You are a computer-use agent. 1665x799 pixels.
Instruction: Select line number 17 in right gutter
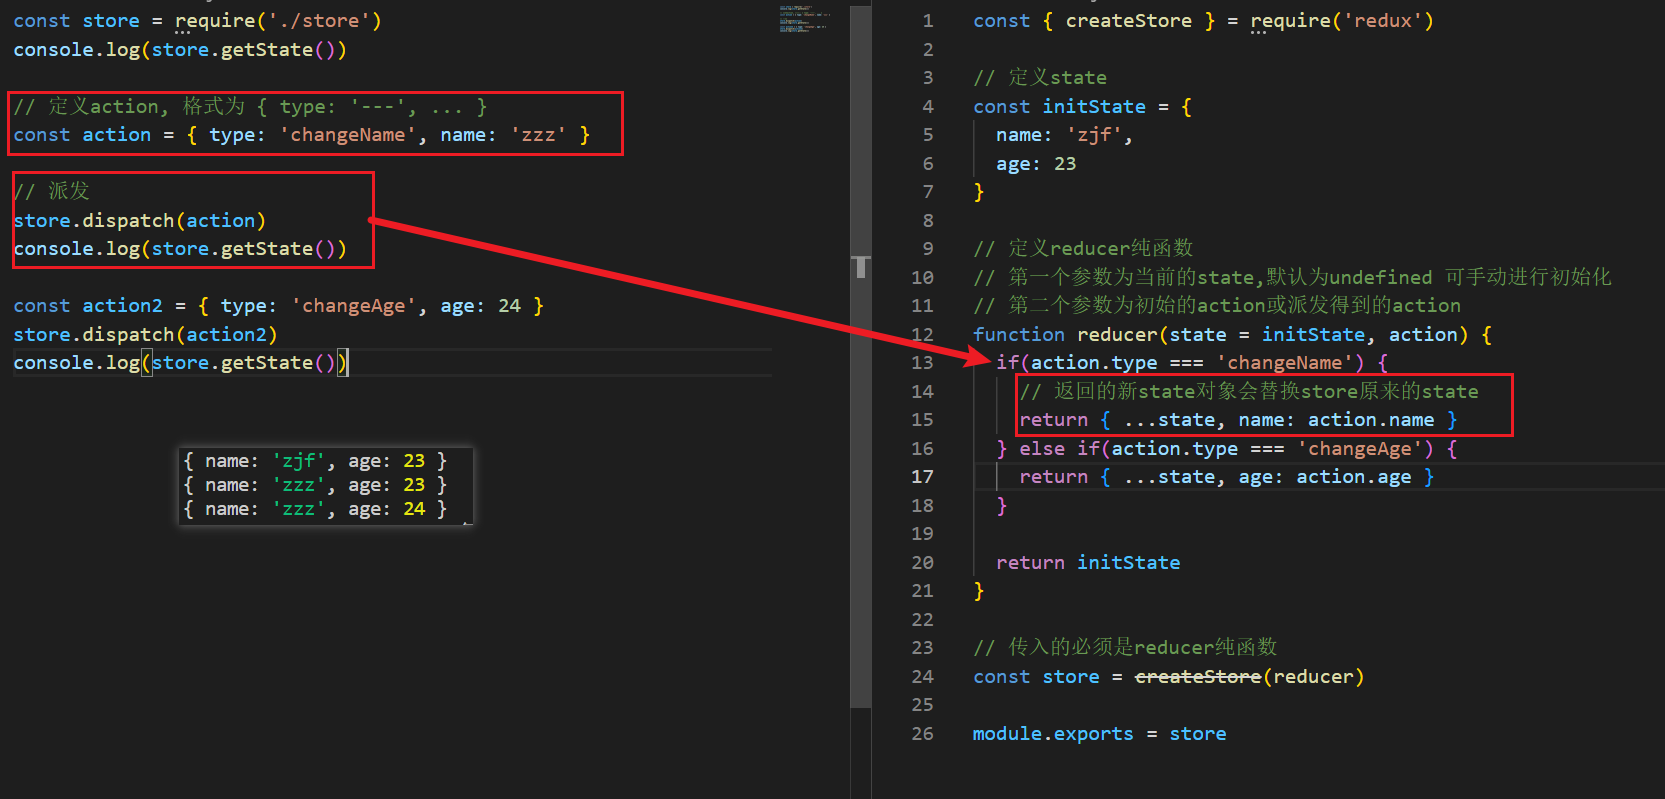click(x=922, y=477)
